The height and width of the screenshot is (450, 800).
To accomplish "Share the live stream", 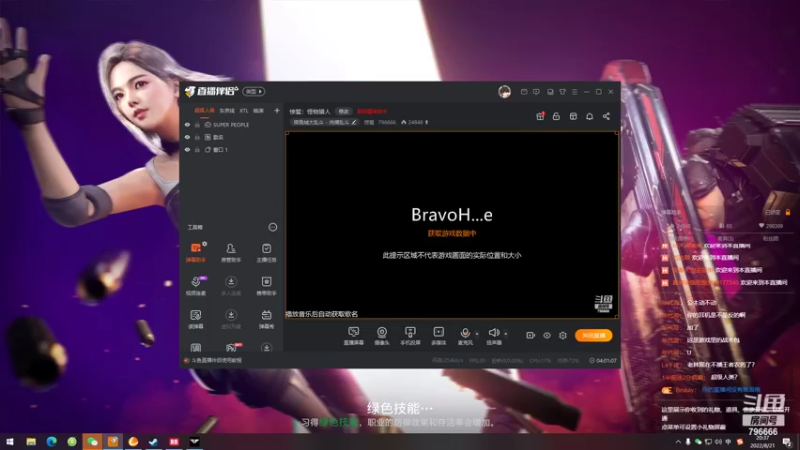I will tap(606, 116).
